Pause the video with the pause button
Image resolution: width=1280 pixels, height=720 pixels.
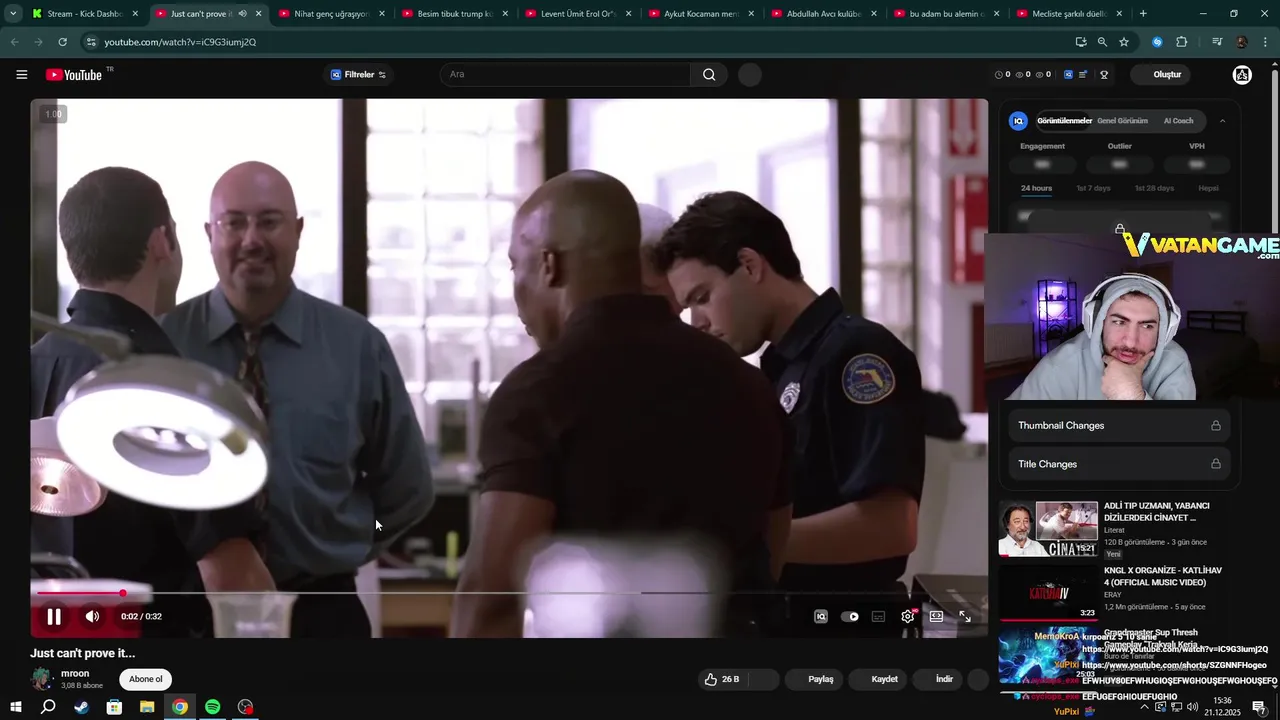pos(54,617)
